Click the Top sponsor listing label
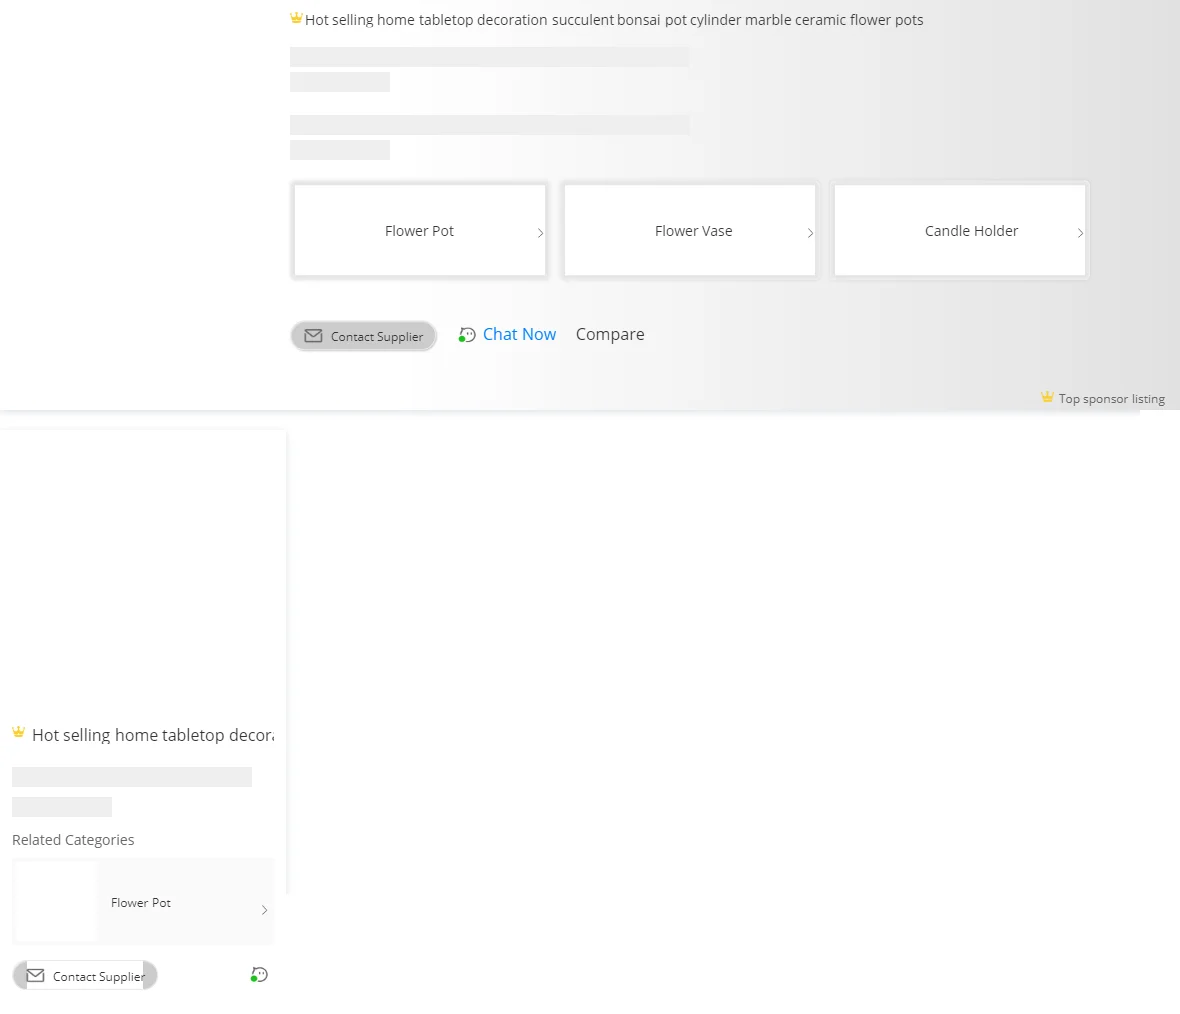Viewport: 1180px width, 1014px height. (1111, 399)
